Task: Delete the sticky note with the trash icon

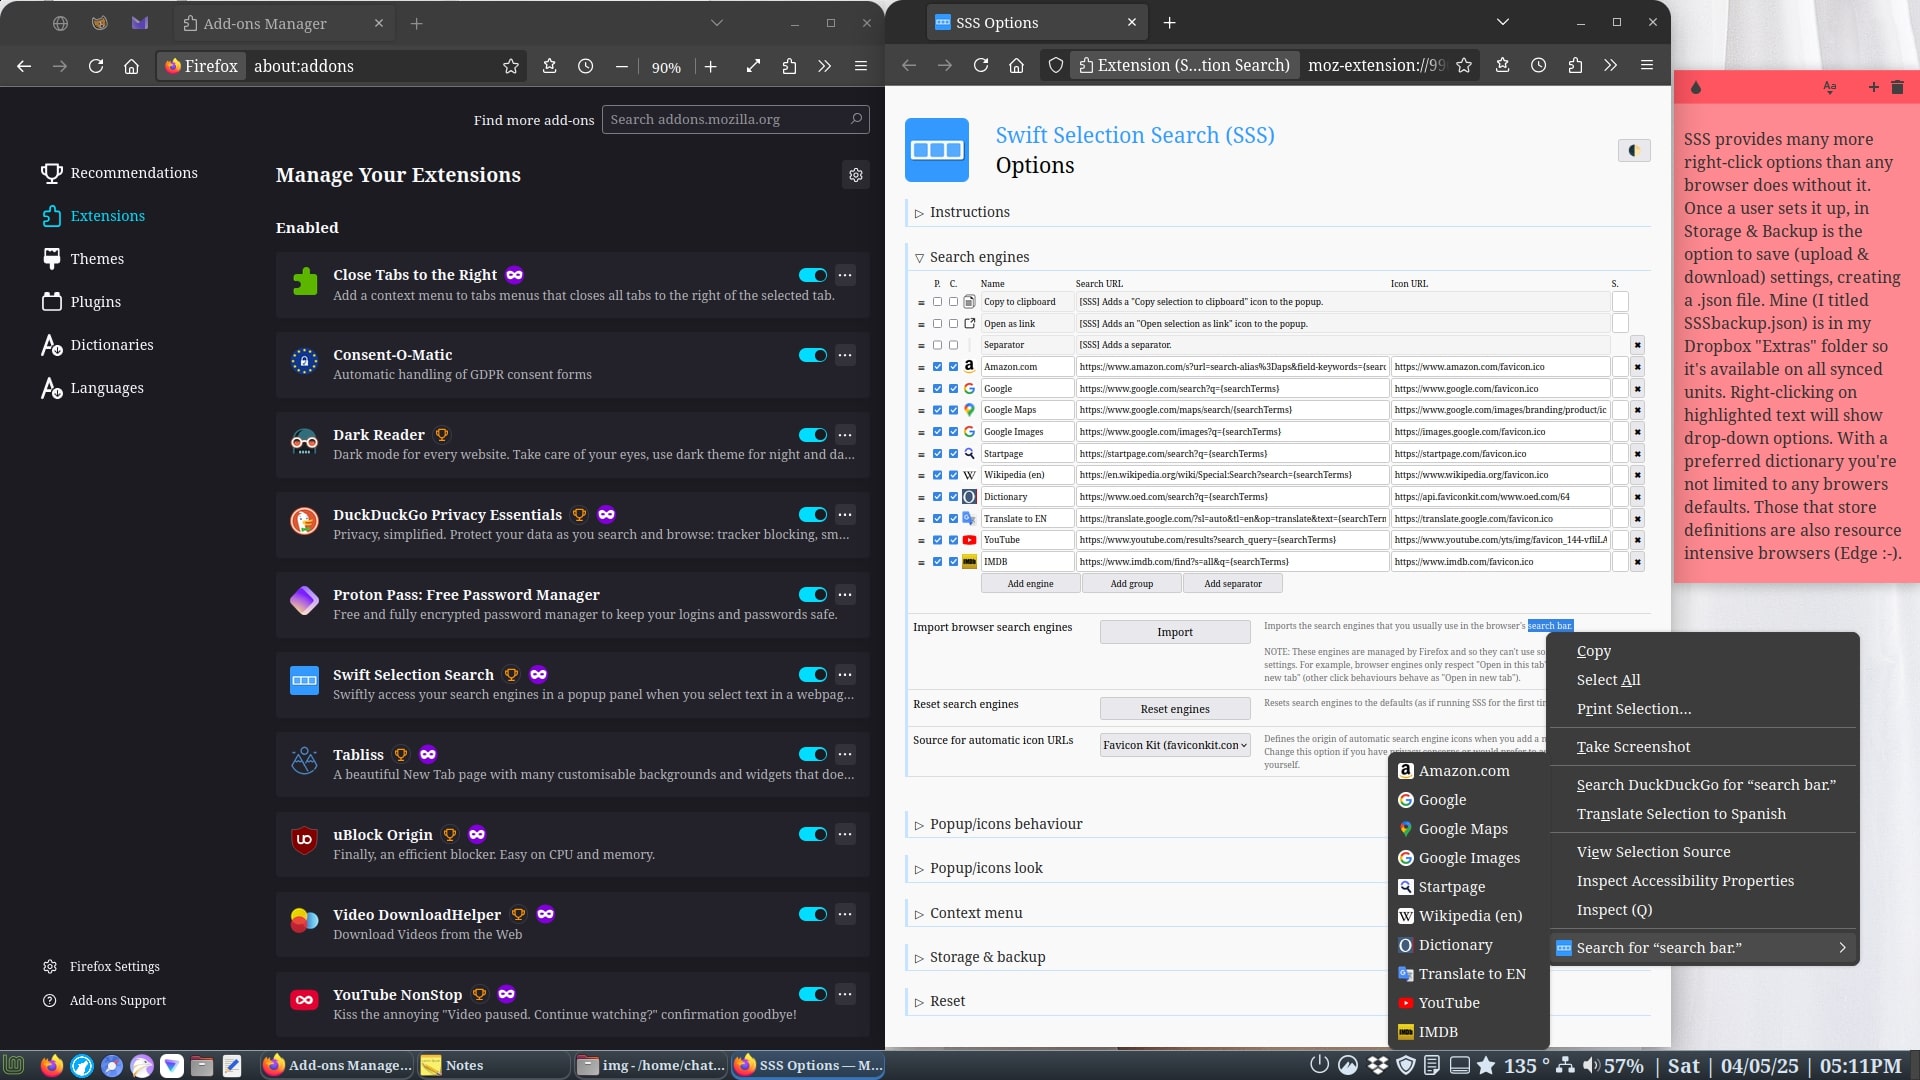Action: point(1897,88)
